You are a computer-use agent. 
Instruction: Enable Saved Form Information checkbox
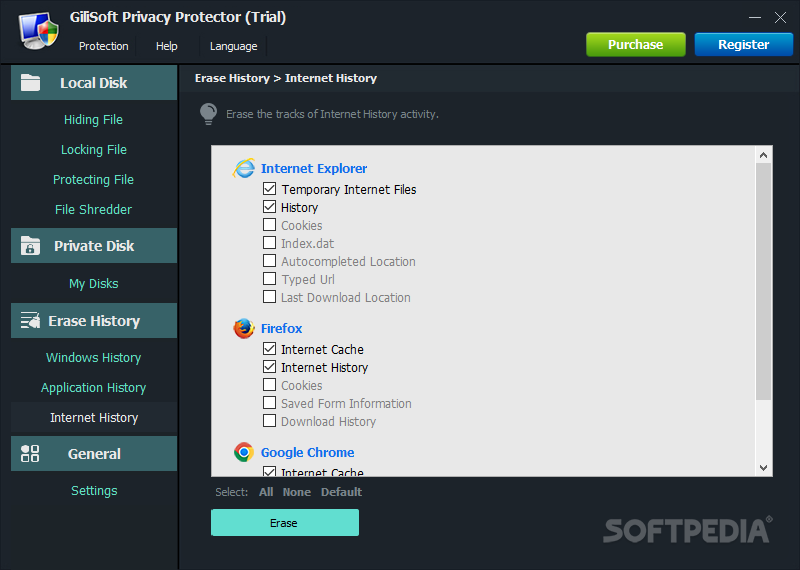[x=269, y=403]
